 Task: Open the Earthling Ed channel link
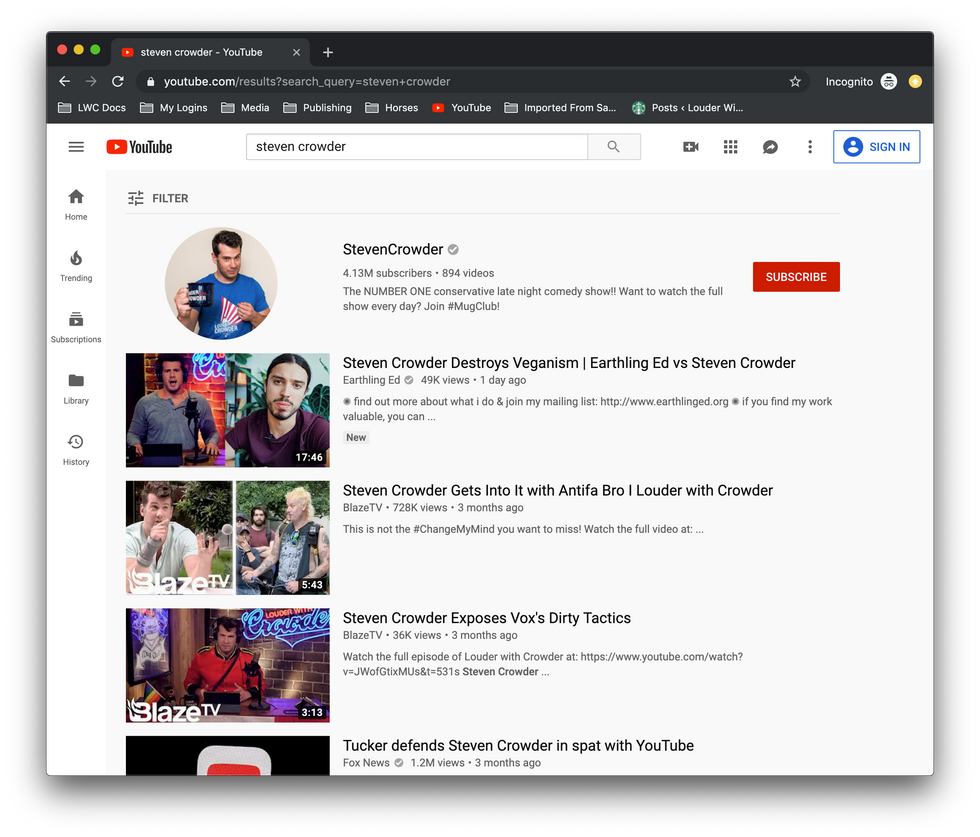[371, 380]
